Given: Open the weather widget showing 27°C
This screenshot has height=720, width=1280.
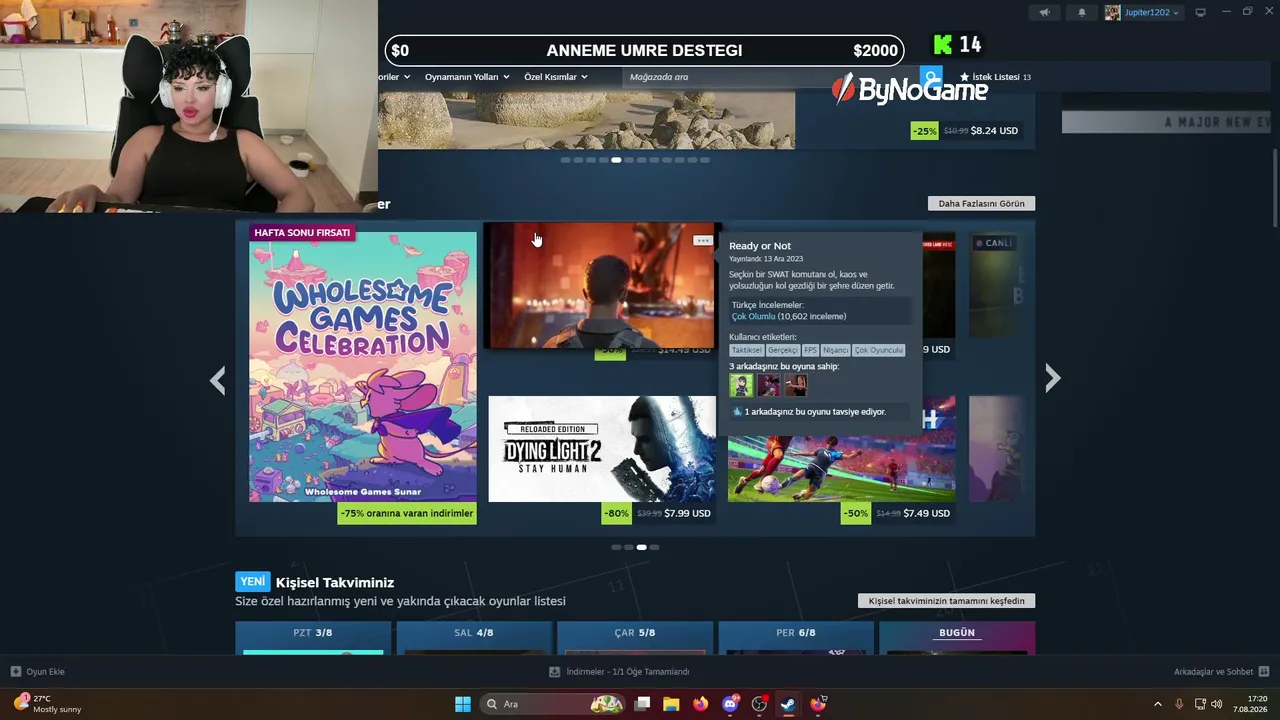Looking at the screenshot, I should (x=48, y=704).
